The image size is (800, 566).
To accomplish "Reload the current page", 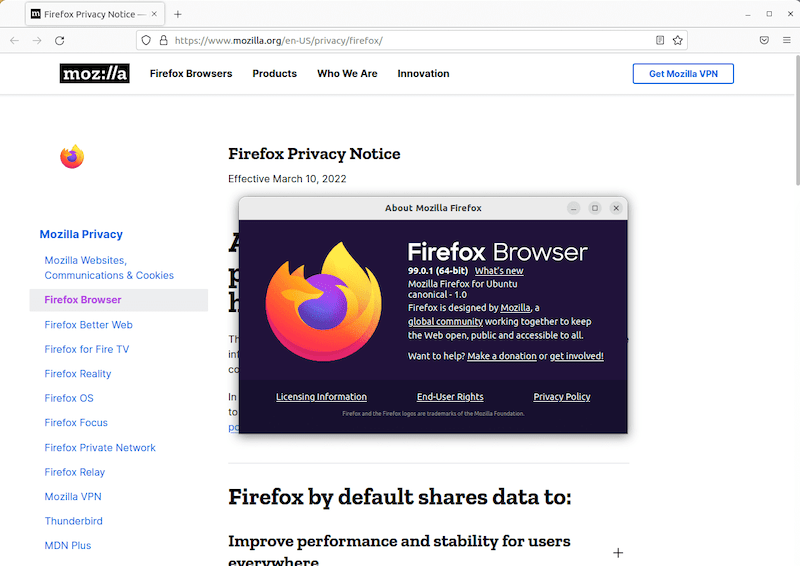I will pyautogui.click(x=60, y=40).
